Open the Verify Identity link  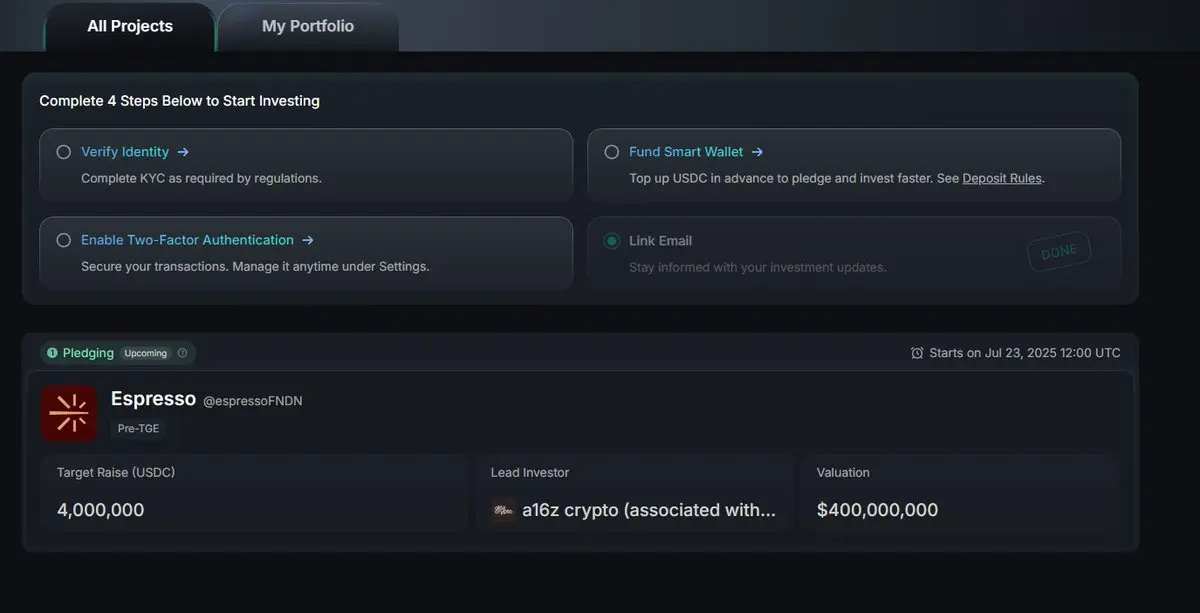tap(125, 152)
